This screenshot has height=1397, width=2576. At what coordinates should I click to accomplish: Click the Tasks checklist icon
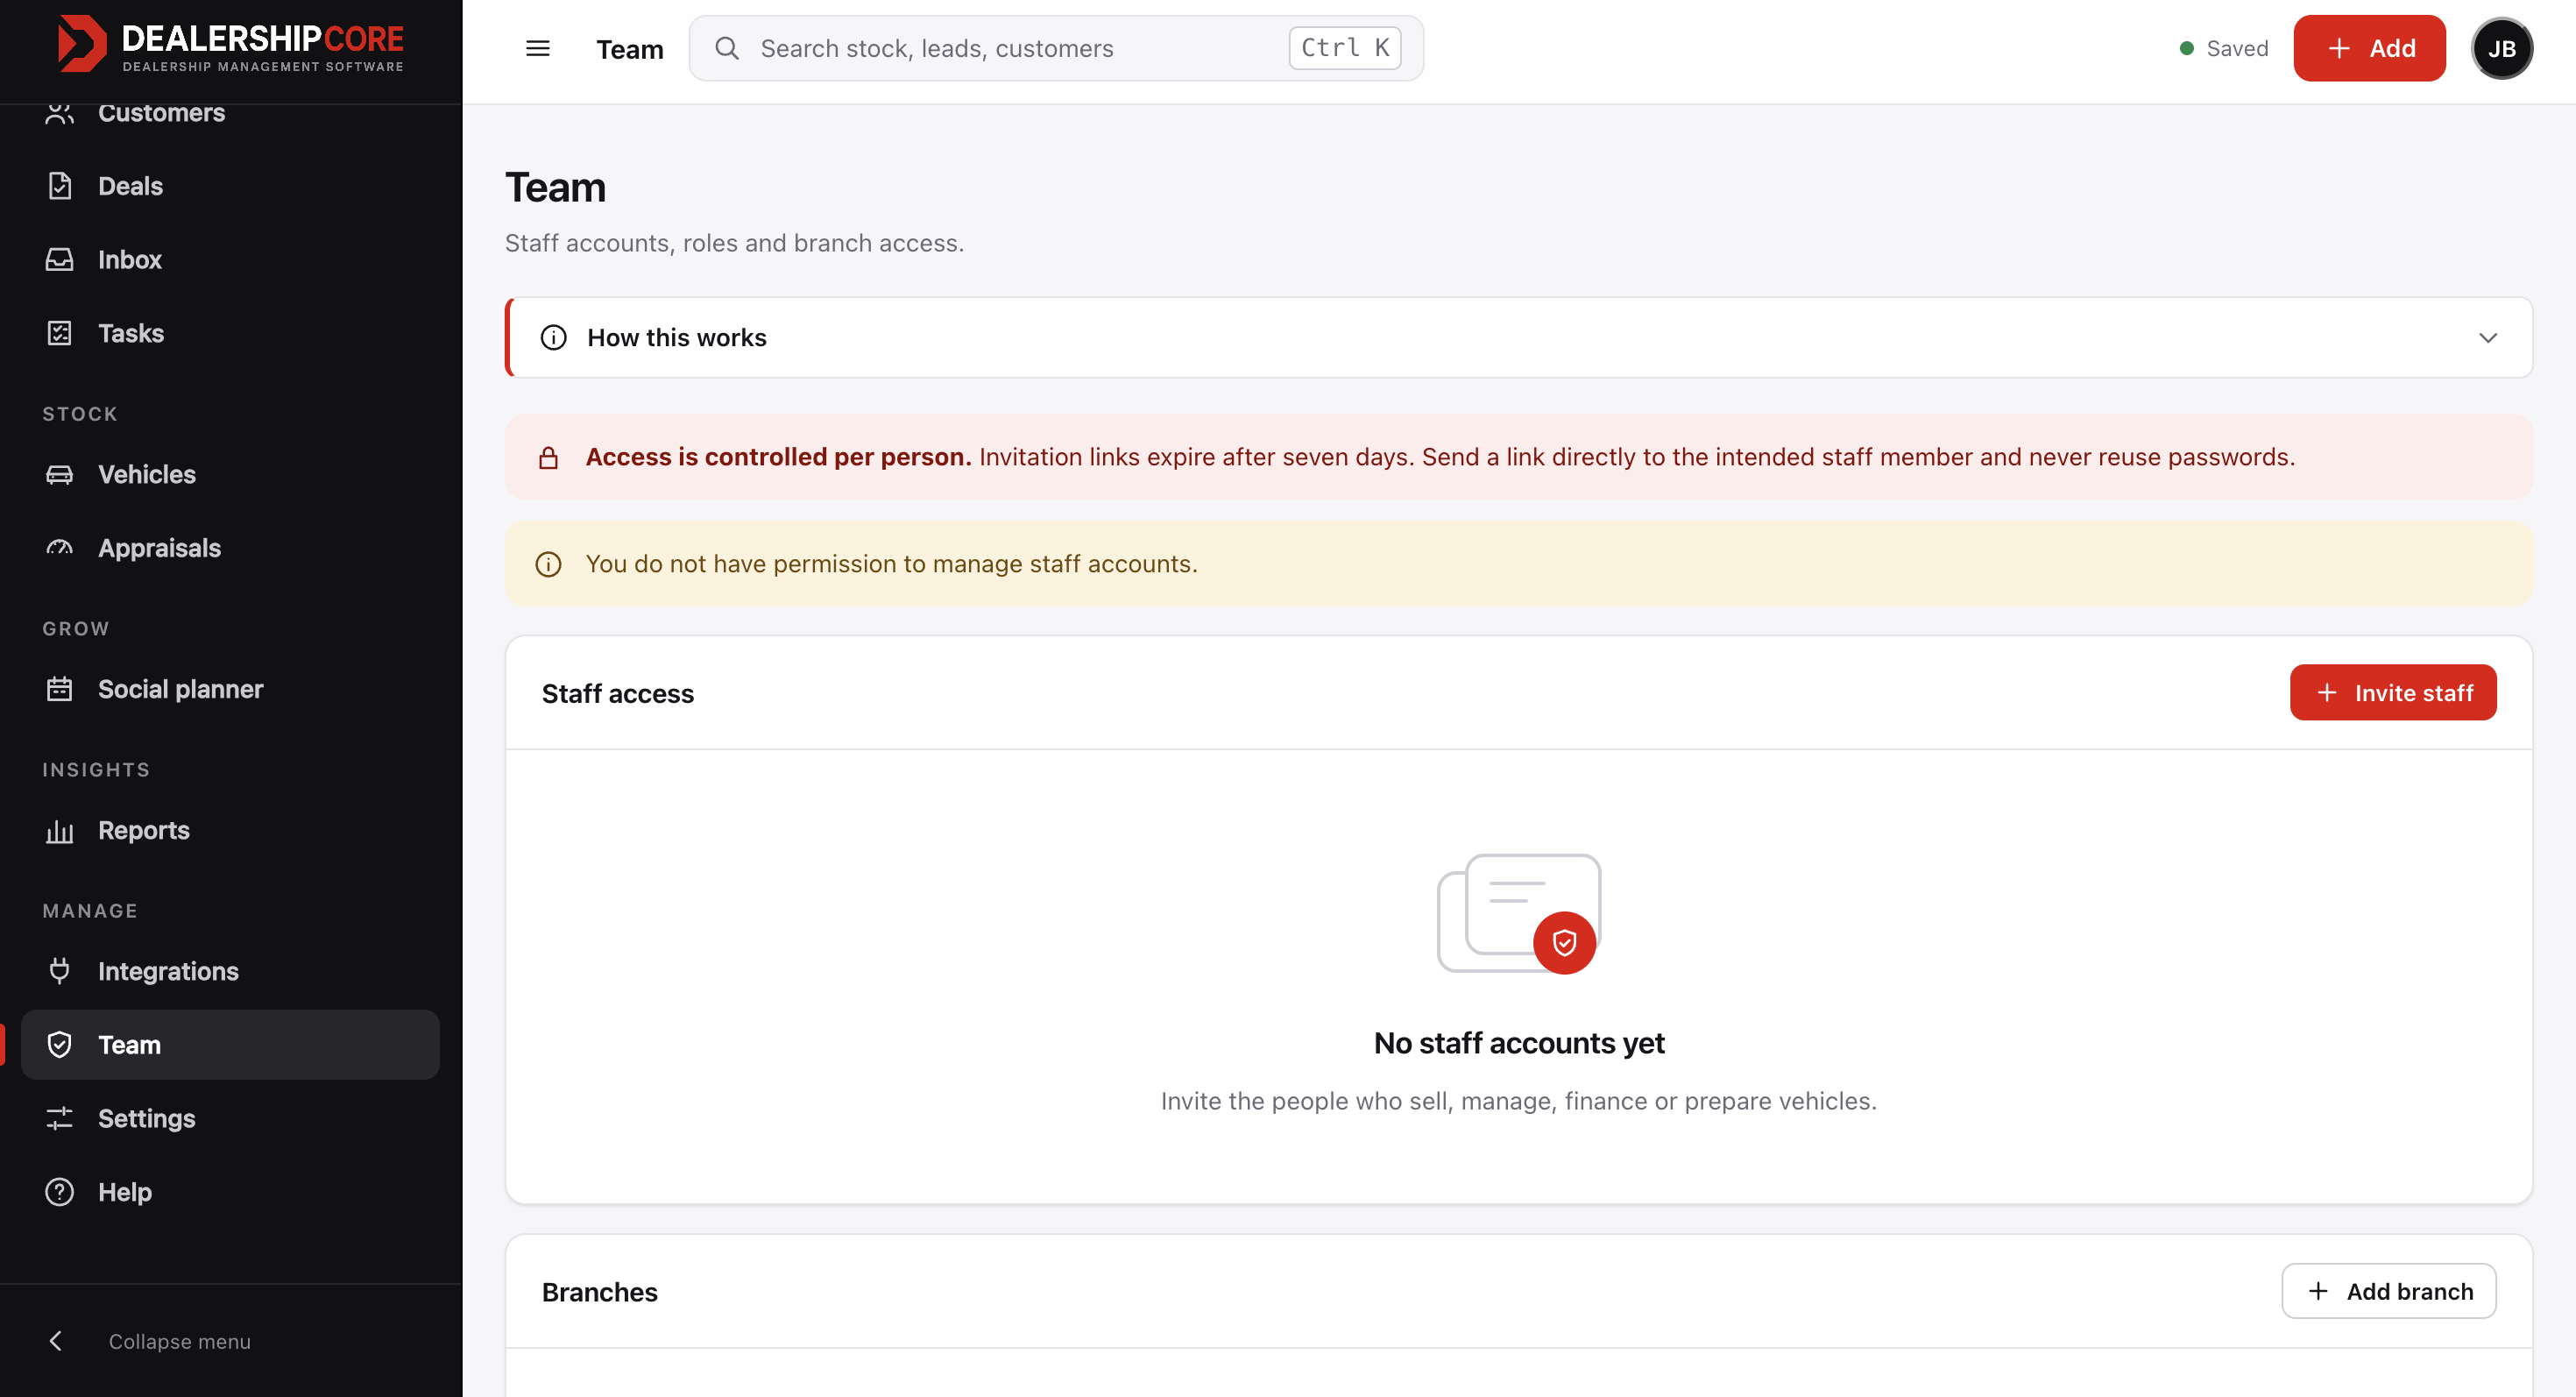(60, 333)
